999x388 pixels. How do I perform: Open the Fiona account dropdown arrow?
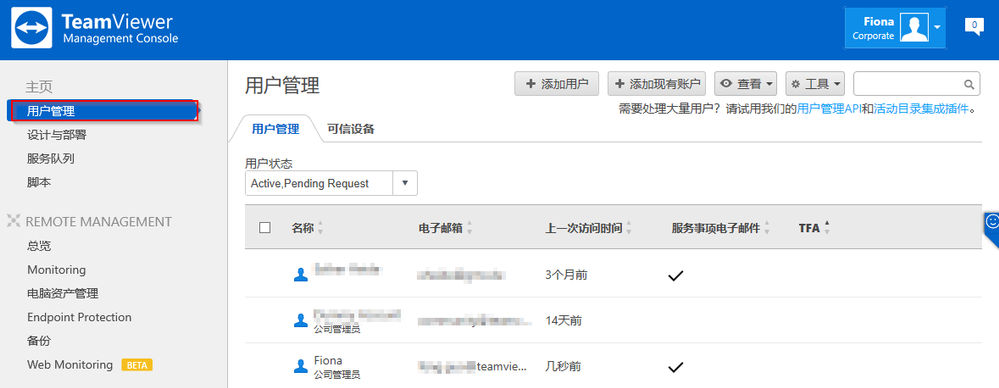point(937,27)
